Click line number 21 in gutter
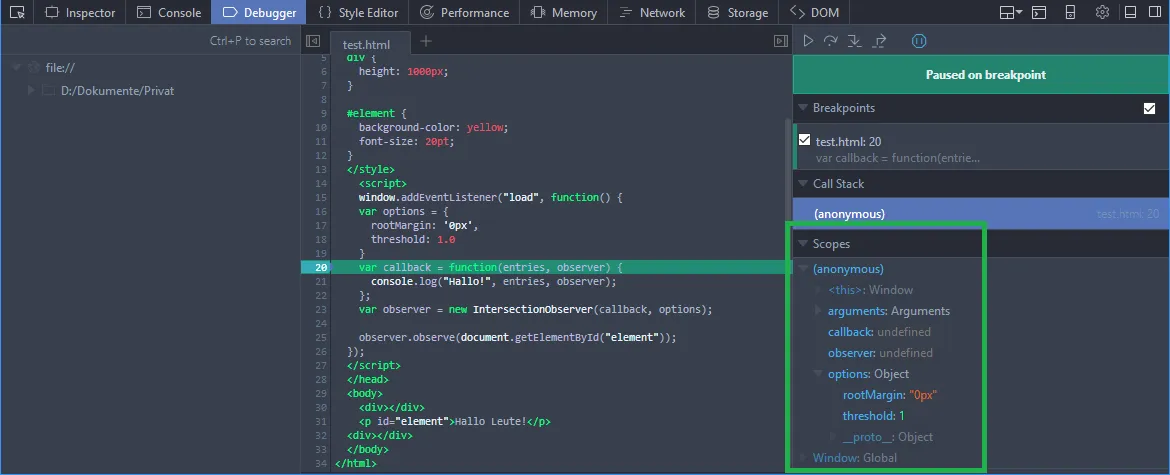The image size is (1170, 475). (321, 281)
